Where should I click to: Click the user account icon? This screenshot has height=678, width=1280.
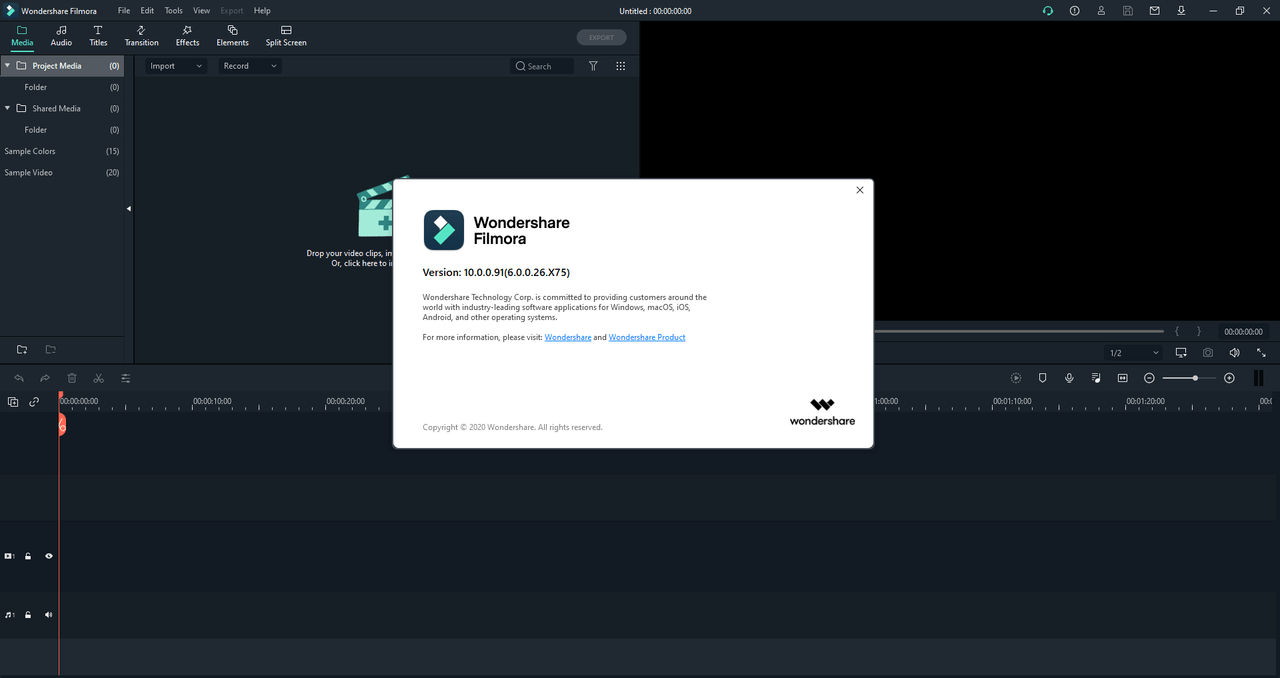[x=1101, y=10]
